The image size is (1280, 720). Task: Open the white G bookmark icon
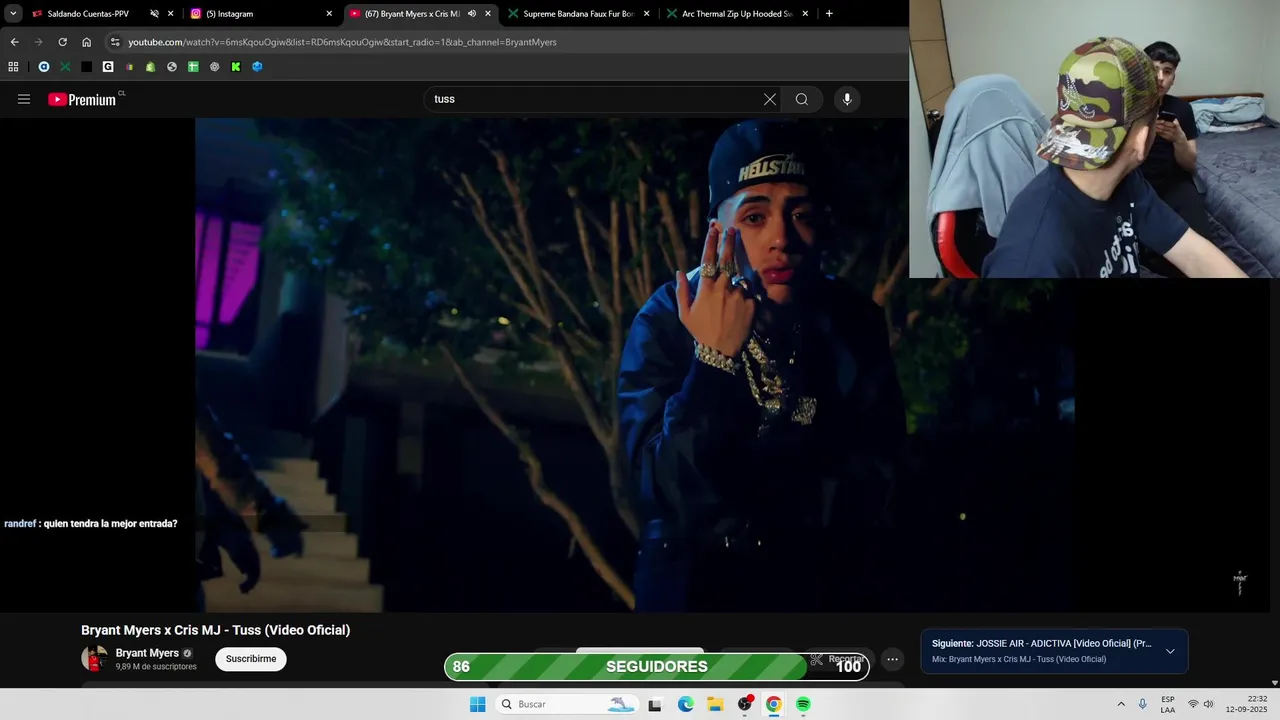click(x=108, y=67)
